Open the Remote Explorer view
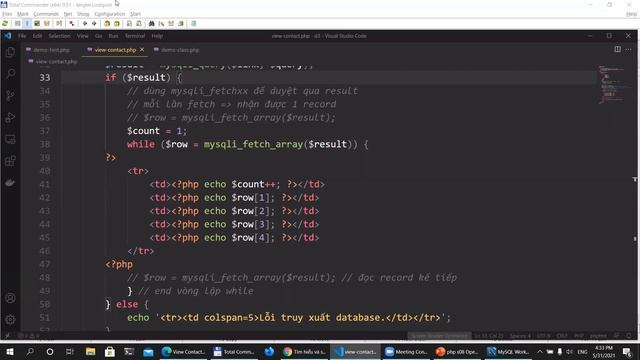The height and width of the screenshot is (360, 640). (x=10, y=139)
